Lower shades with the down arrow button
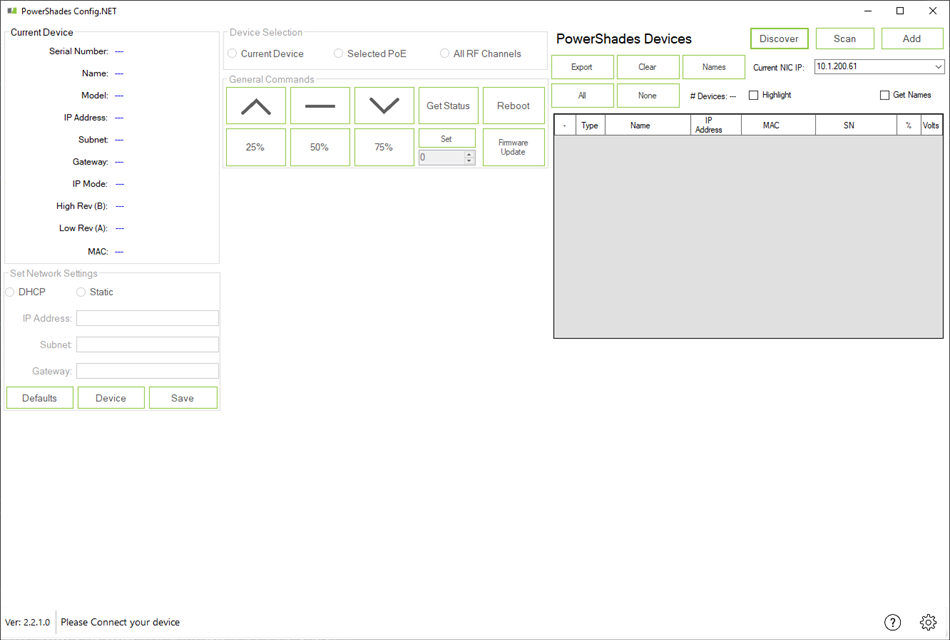The height and width of the screenshot is (640, 950). (x=384, y=105)
